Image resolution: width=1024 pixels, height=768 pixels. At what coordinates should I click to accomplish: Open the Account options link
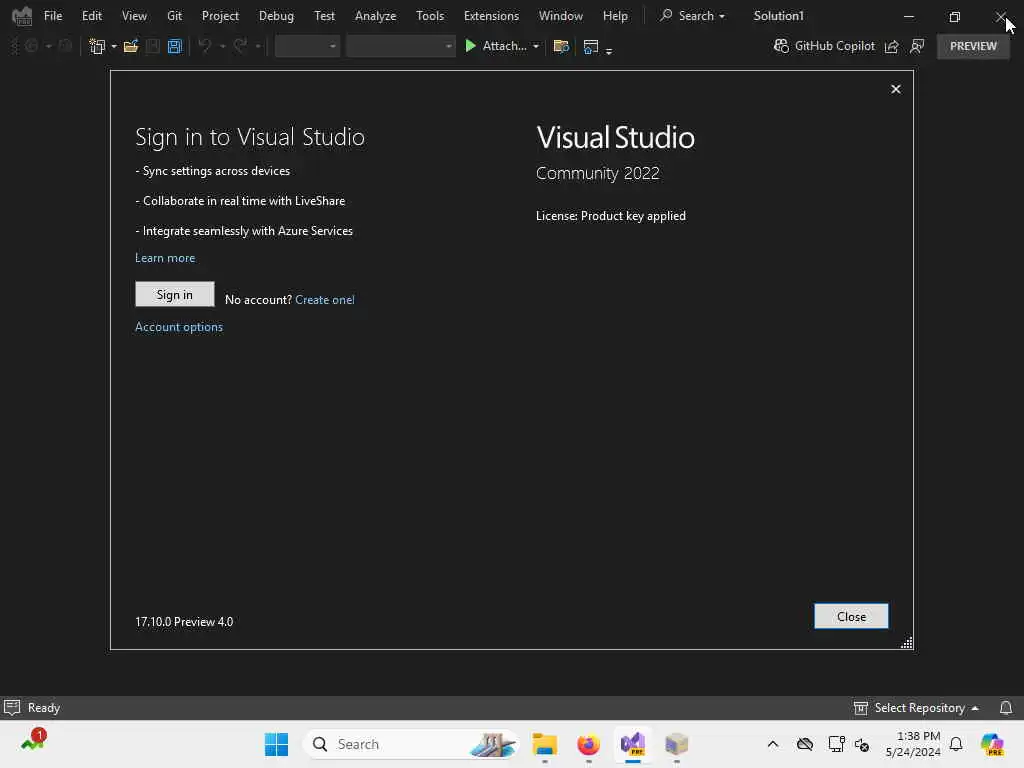pos(179,327)
